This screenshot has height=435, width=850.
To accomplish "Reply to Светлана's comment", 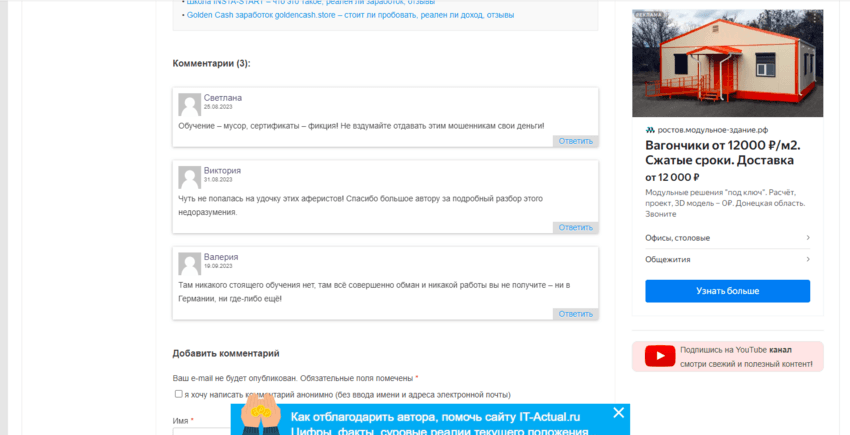I will pyautogui.click(x=575, y=141).
